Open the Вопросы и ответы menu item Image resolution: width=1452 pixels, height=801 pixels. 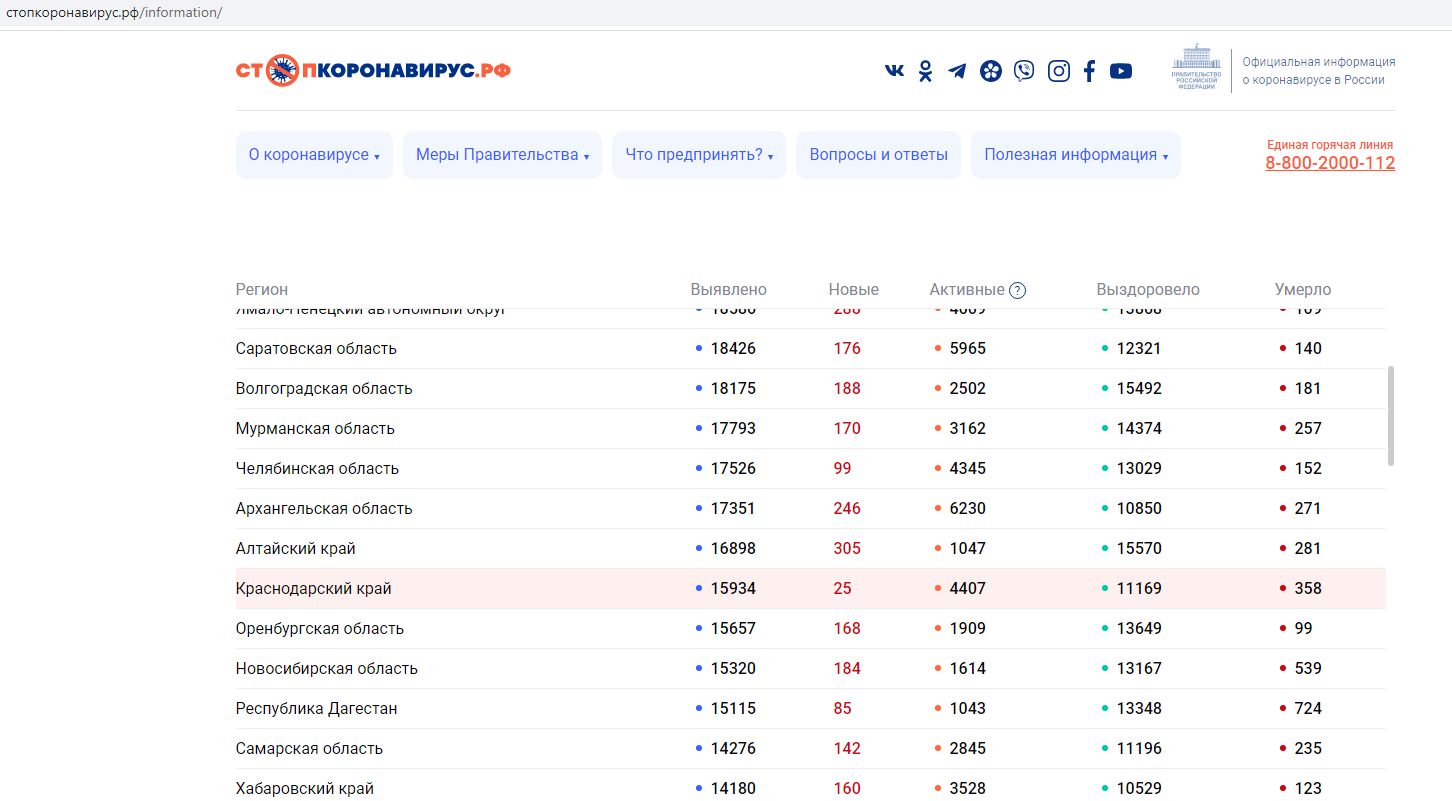tap(878, 155)
